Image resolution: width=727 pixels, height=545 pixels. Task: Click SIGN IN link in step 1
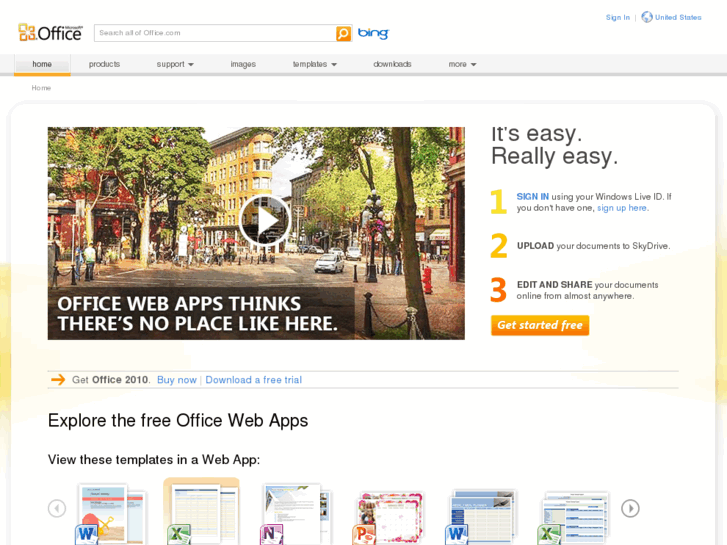(x=533, y=197)
